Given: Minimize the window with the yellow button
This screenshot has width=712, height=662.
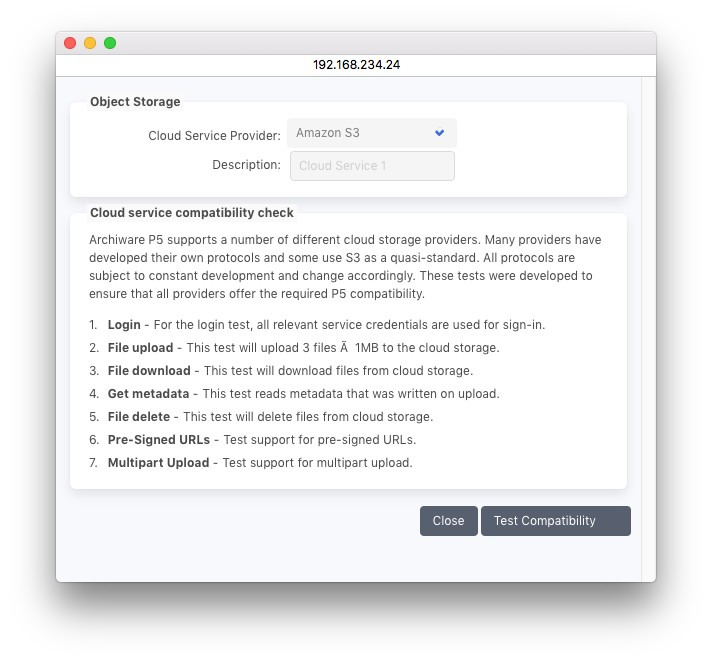Looking at the screenshot, I should point(90,43).
